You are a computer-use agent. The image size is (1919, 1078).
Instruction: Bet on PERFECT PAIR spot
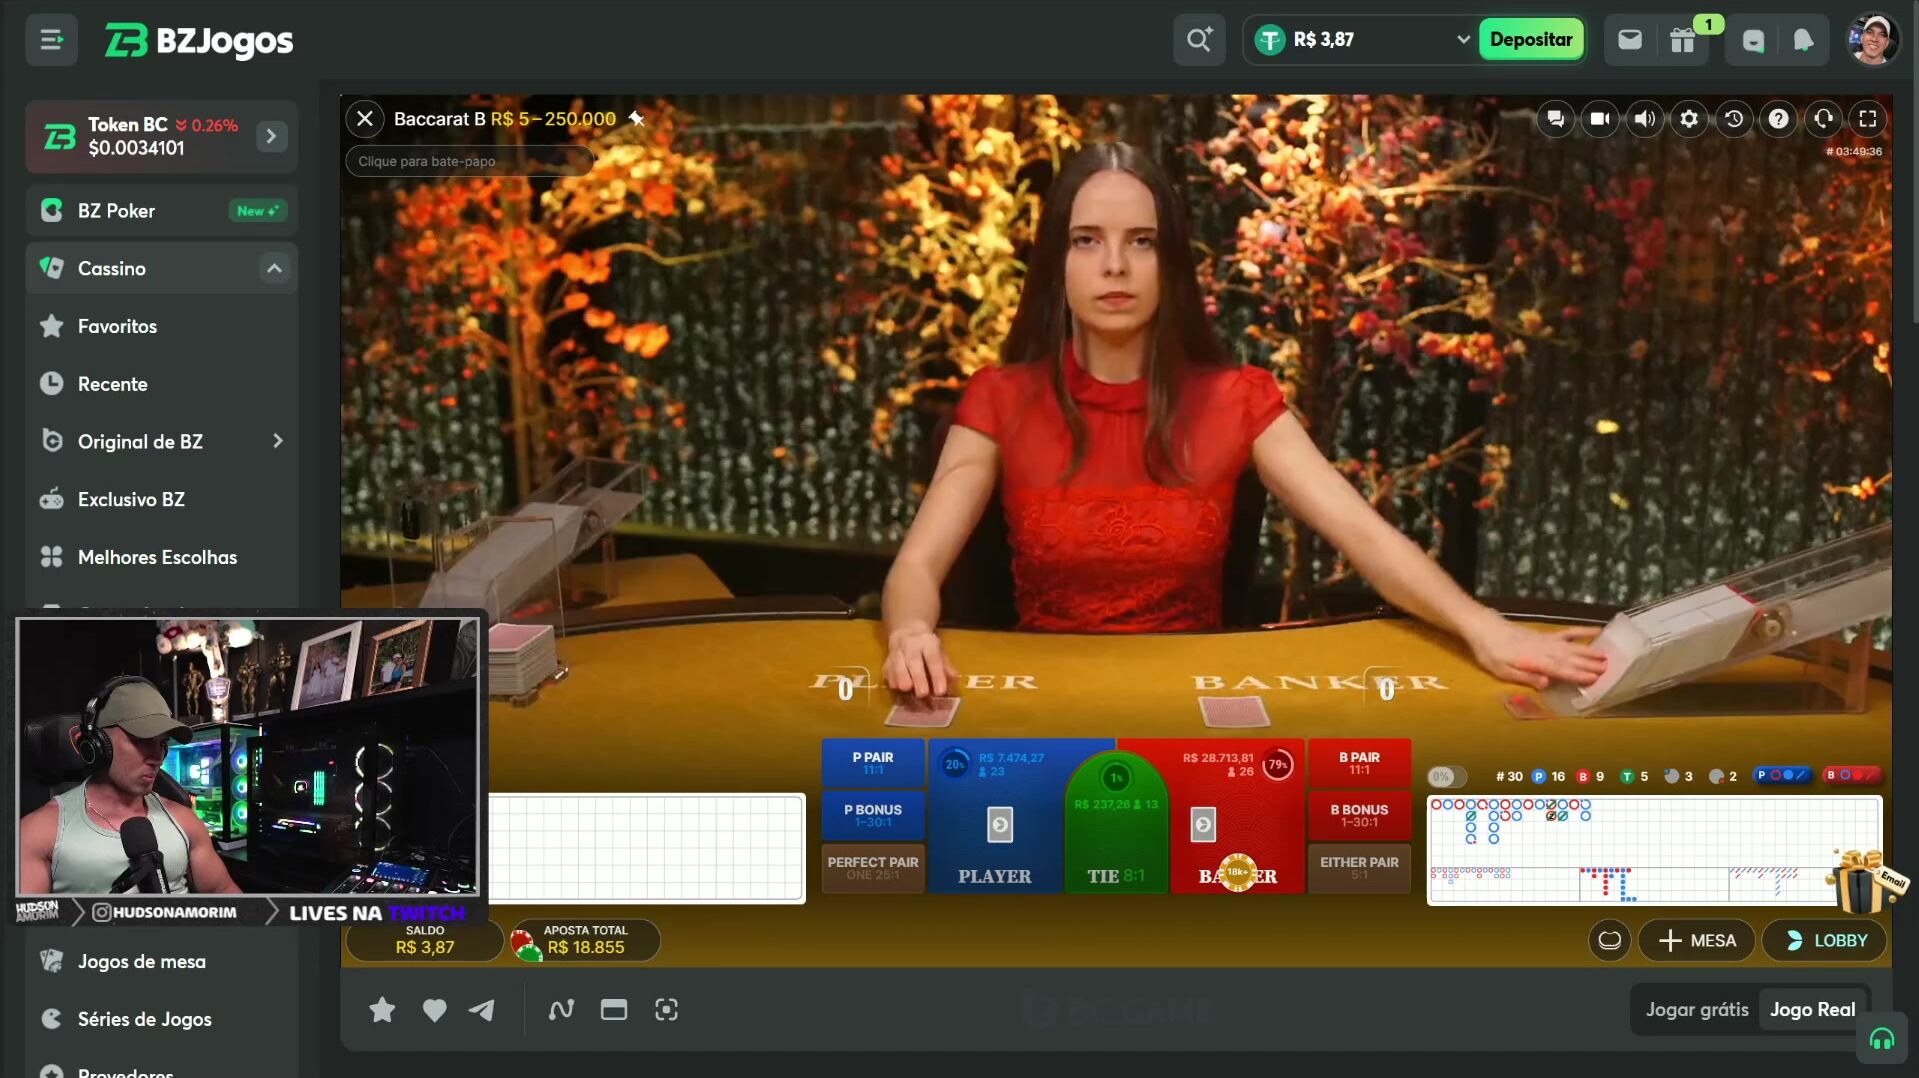(872, 867)
